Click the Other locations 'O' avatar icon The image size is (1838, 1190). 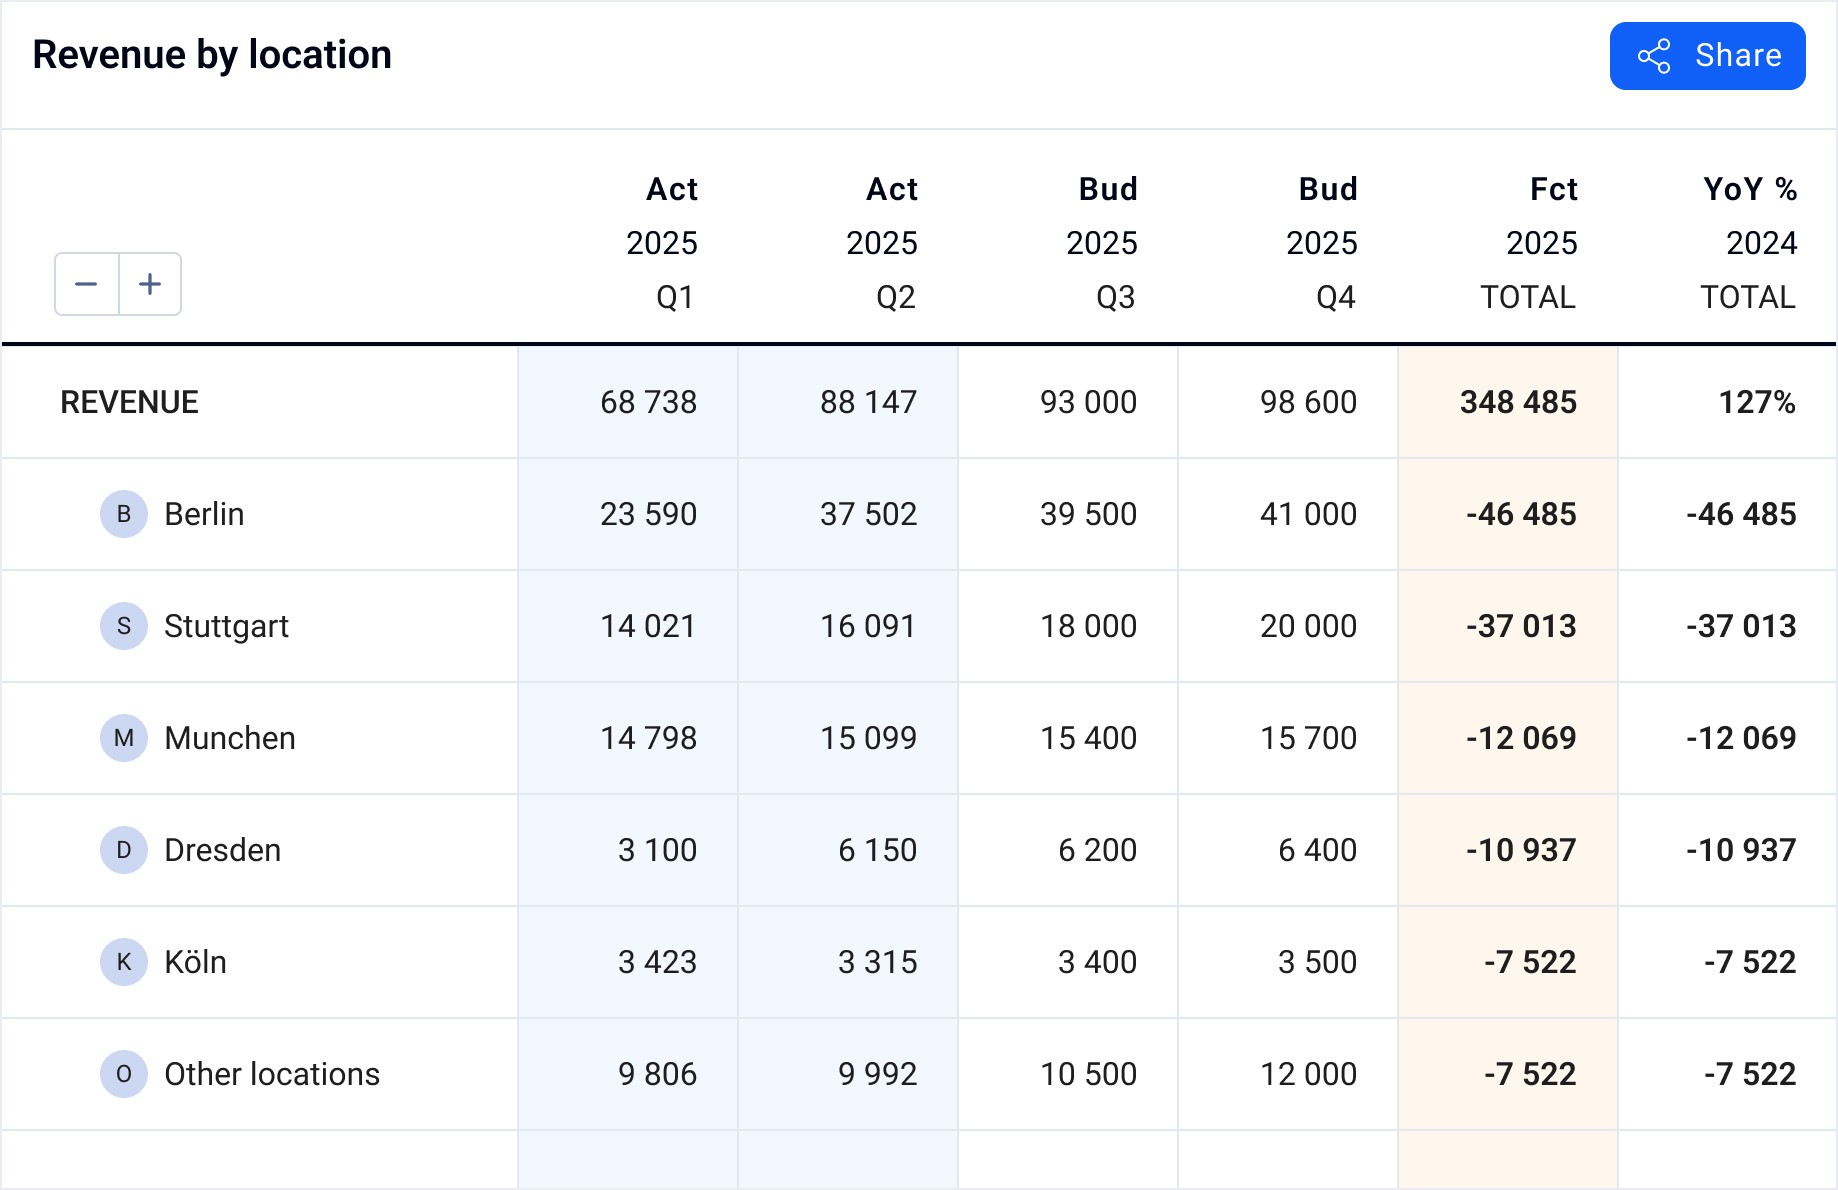pyautogui.click(x=124, y=1074)
